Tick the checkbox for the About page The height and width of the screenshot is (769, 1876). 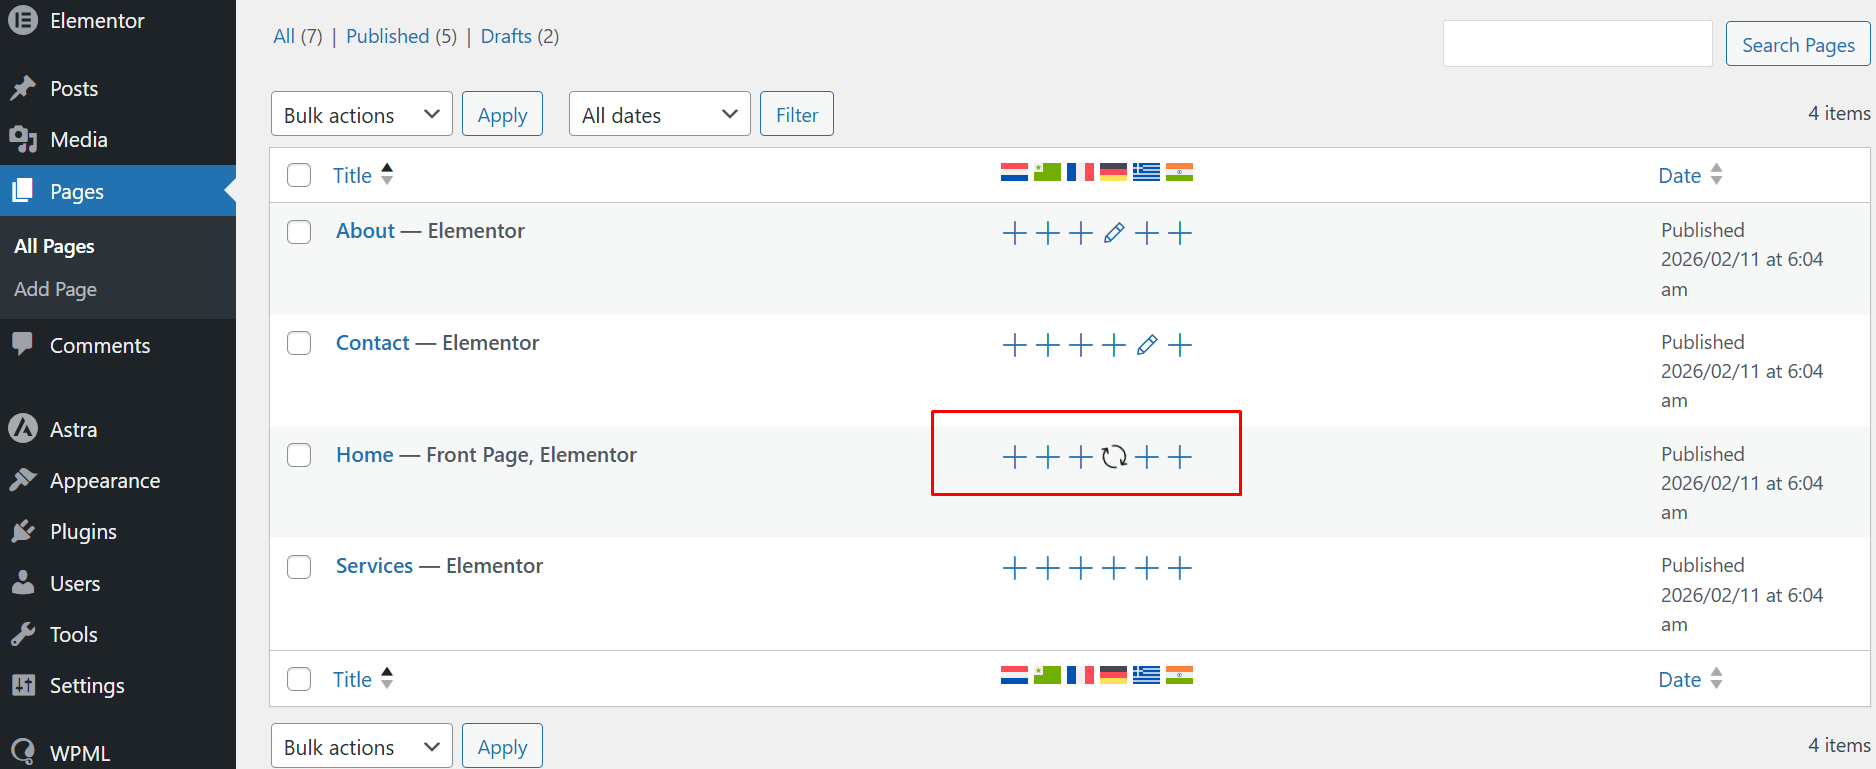pyautogui.click(x=299, y=232)
